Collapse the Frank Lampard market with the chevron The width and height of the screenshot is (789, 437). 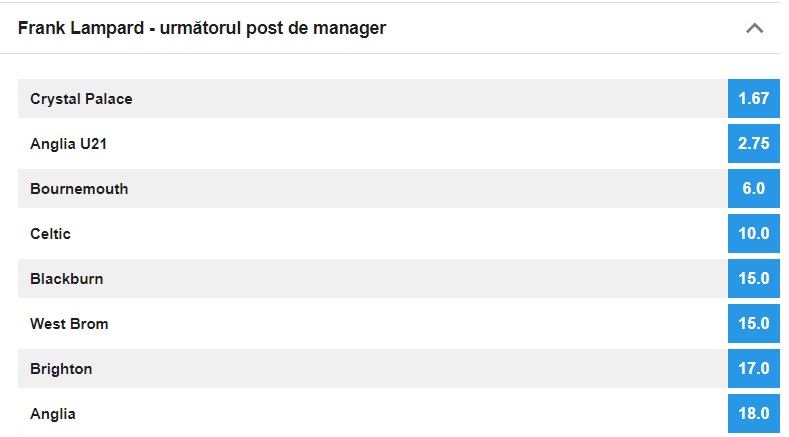[x=755, y=28]
